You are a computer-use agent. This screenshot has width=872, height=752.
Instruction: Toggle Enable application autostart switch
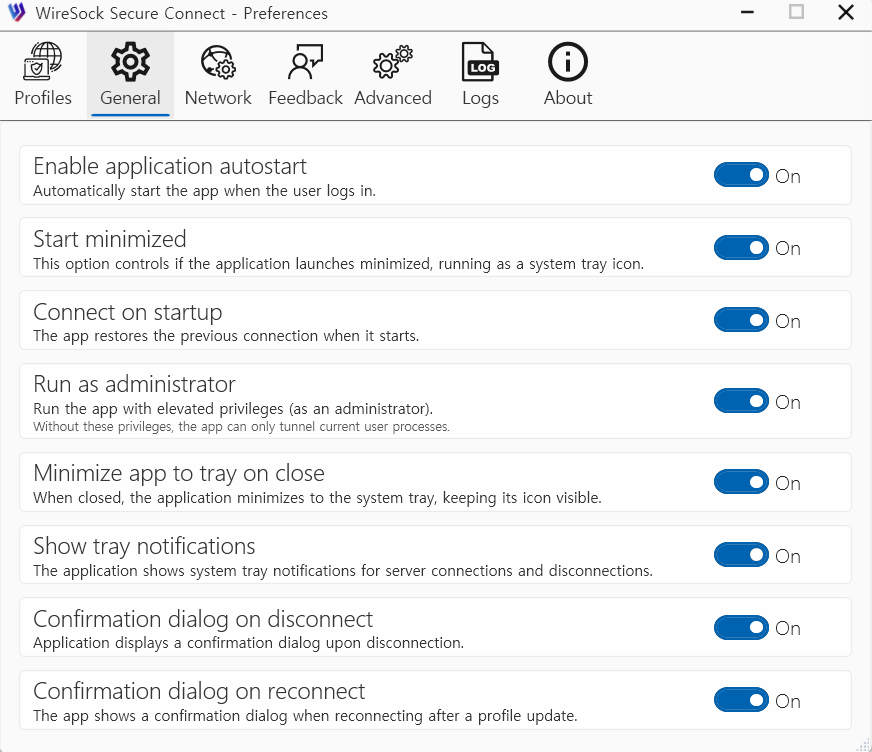click(x=741, y=175)
